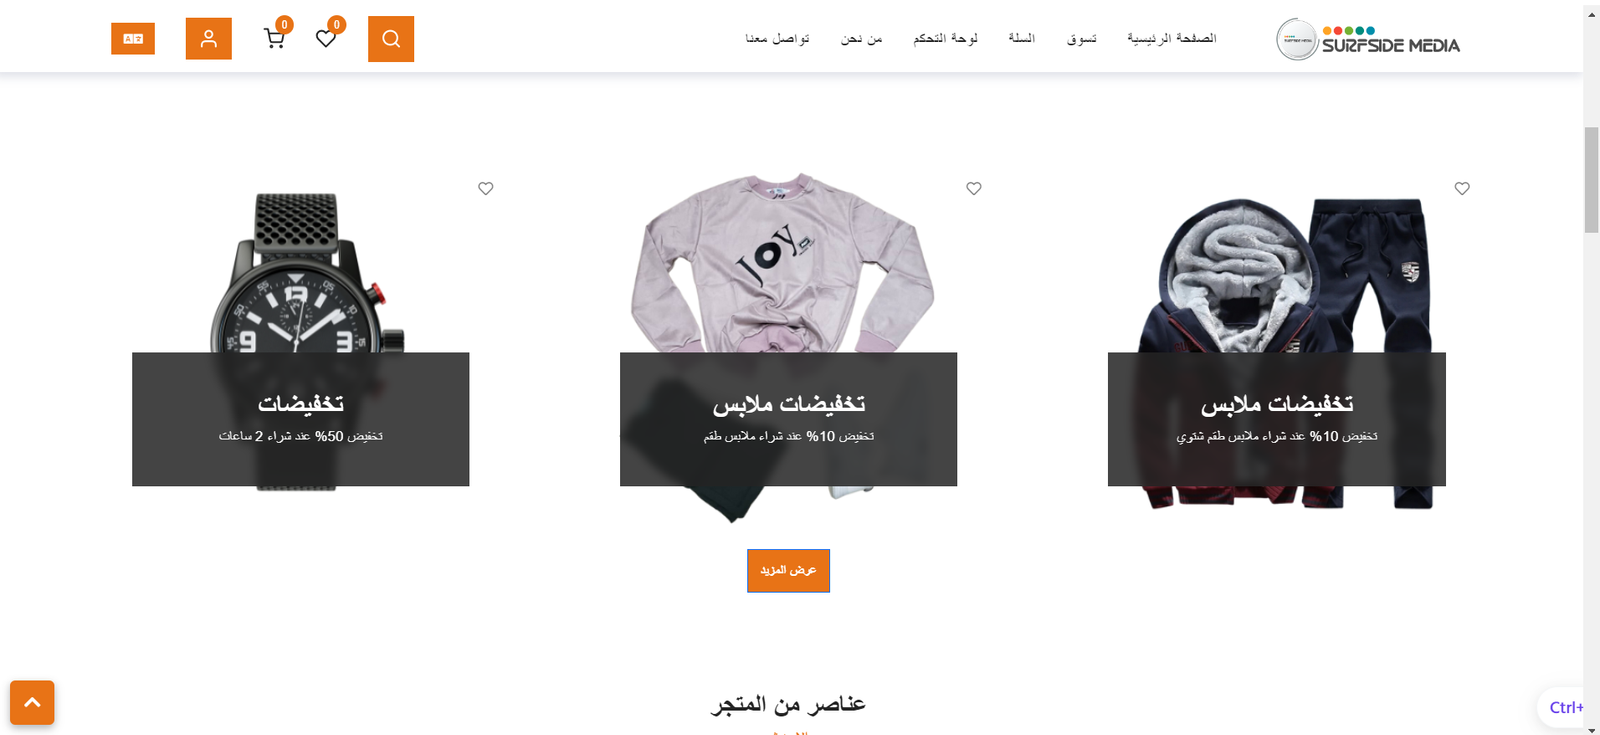The width and height of the screenshot is (1600, 735).
Task: Open the search icon in header
Action: [391, 39]
